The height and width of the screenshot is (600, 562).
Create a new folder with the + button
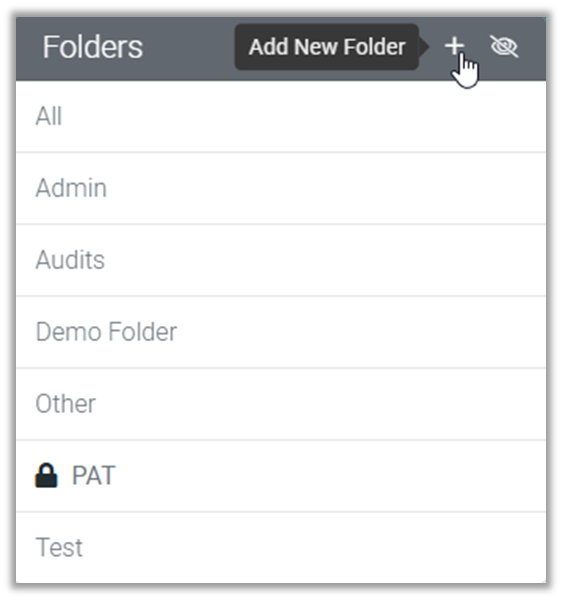[454, 46]
